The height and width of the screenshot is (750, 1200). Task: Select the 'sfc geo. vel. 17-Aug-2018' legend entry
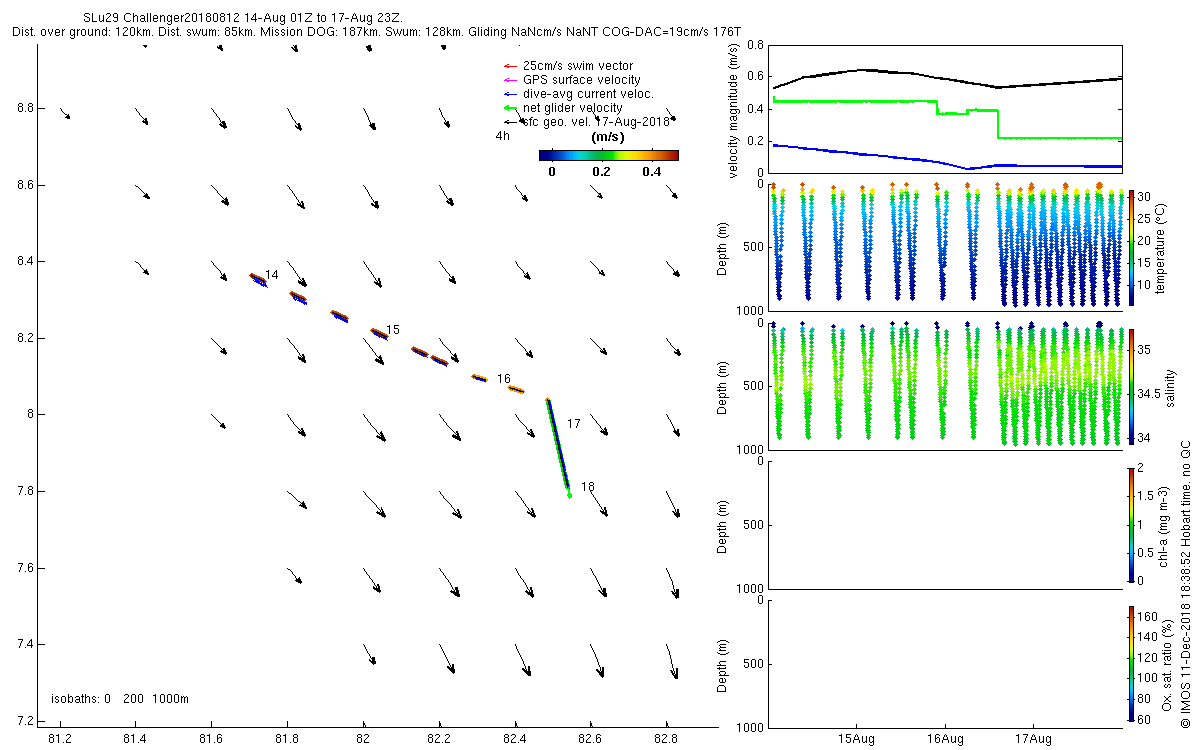(x=585, y=122)
